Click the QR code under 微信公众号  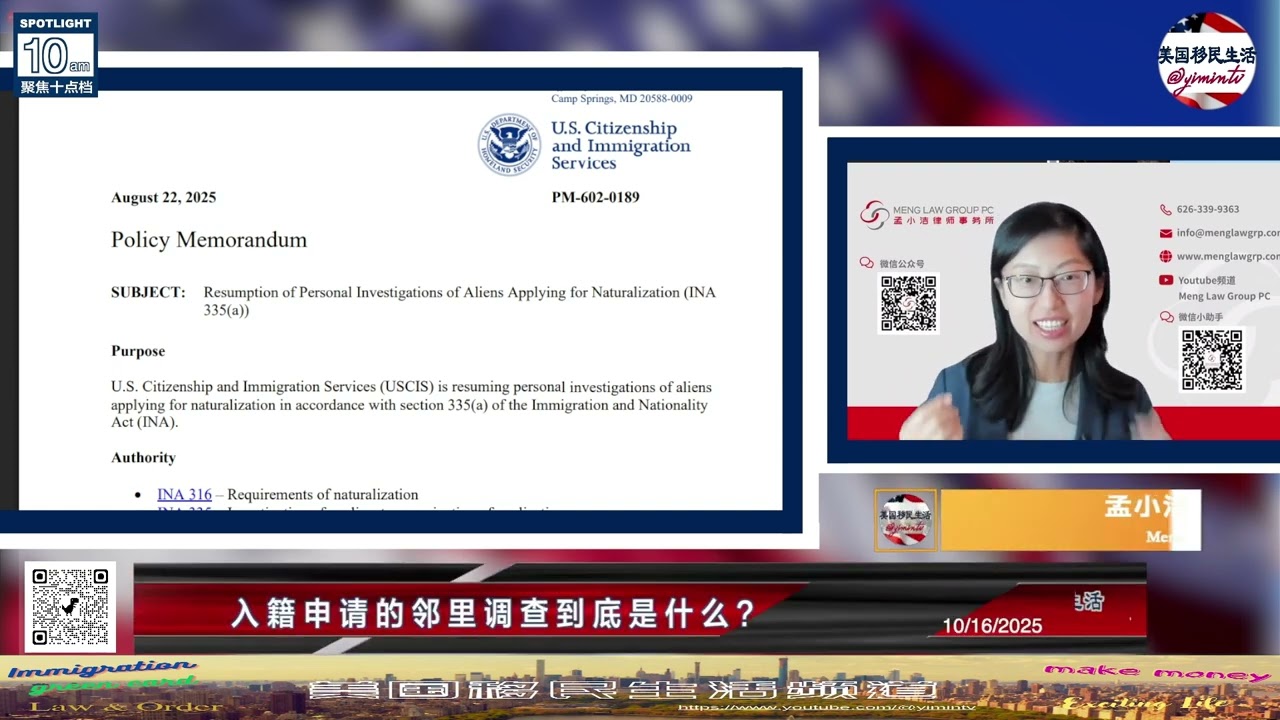(x=908, y=304)
